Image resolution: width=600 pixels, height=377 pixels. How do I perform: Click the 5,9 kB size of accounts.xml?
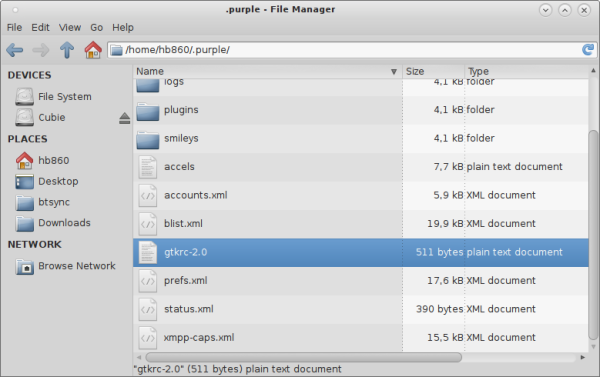[x=448, y=195]
